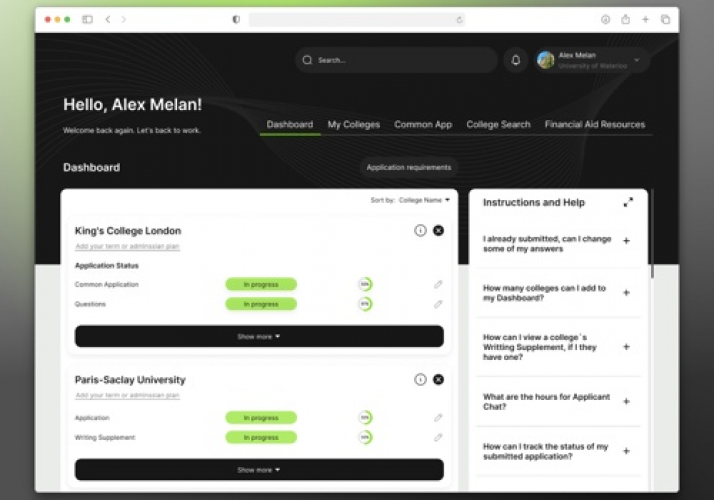Click Paris-Saclay 'Add your term' link
Screen dimensions: 714x500
[x=127, y=395]
